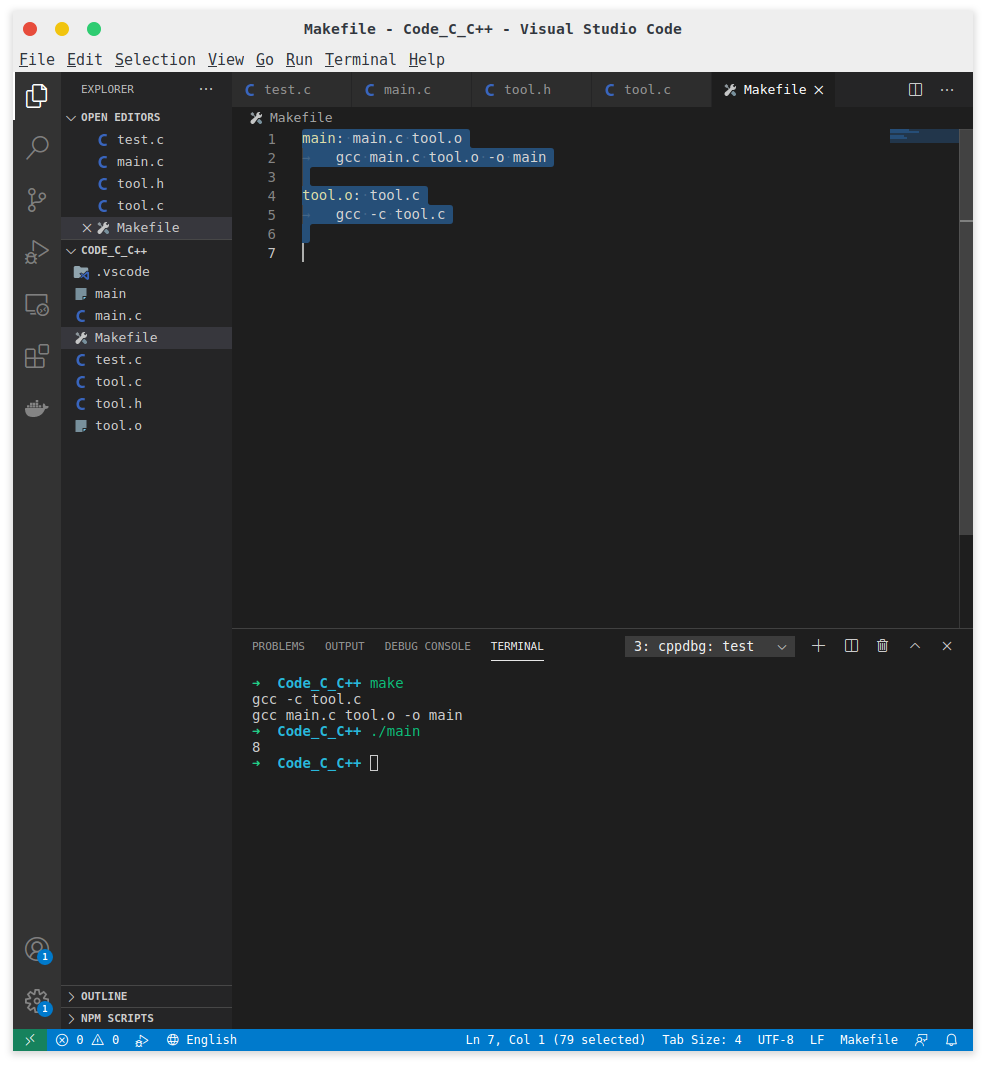Open the Go menu
This screenshot has height=1066, width=986.
pos(265,60)
